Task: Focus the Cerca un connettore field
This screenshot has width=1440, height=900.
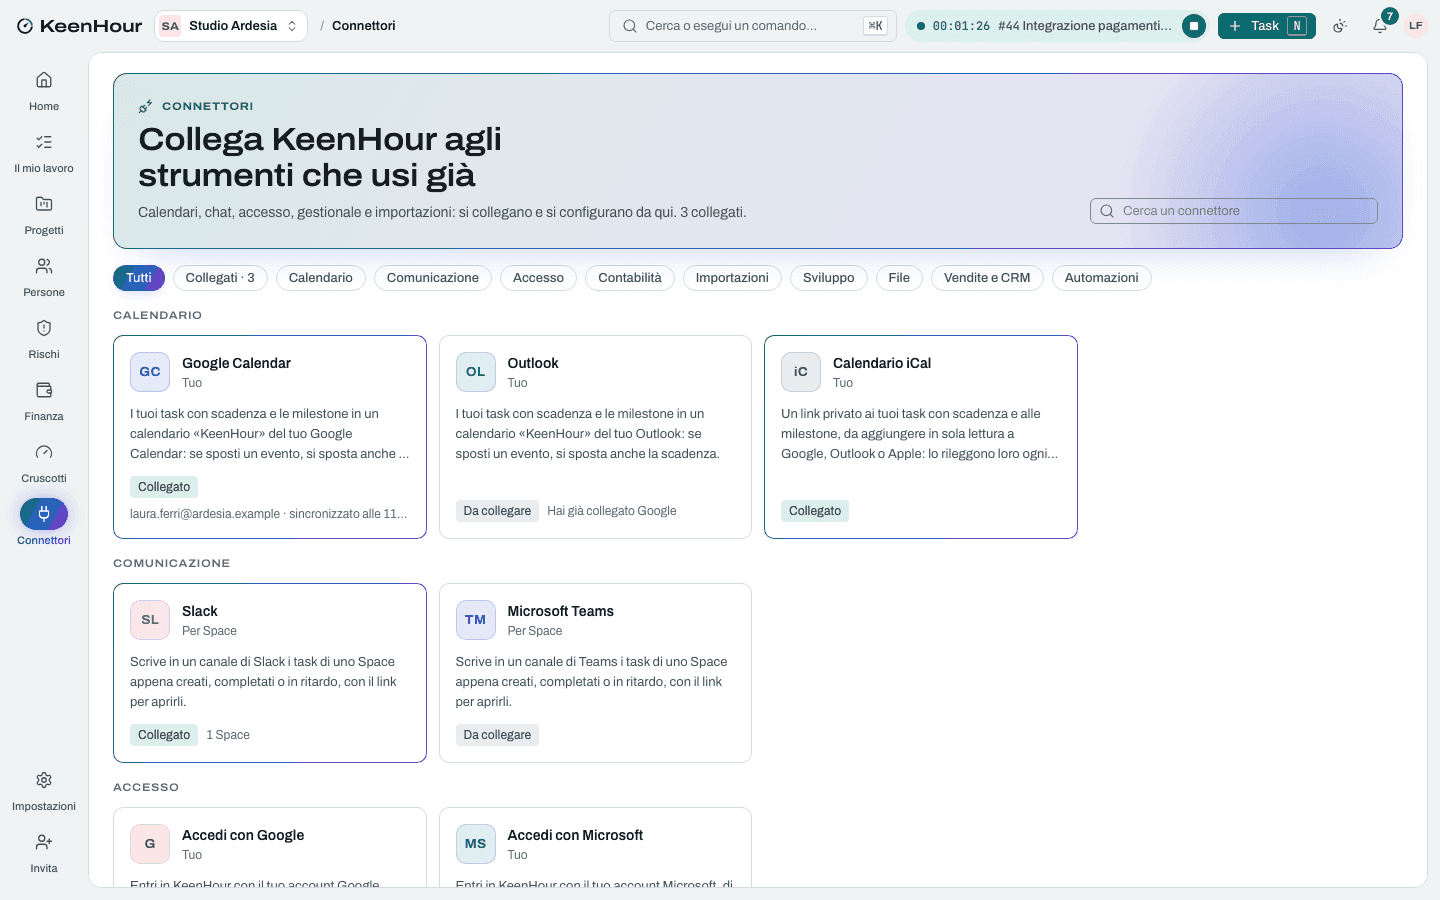Action: click(1234, 211)
